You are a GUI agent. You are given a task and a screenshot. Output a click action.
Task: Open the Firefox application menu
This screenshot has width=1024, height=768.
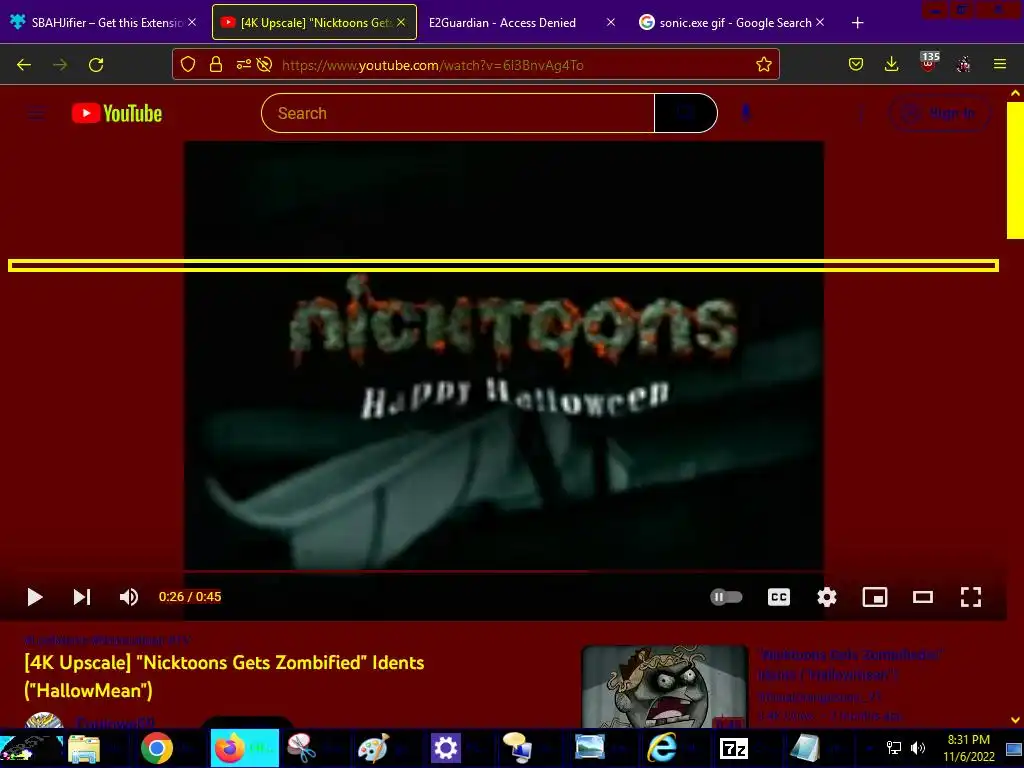pos(1000,64)
